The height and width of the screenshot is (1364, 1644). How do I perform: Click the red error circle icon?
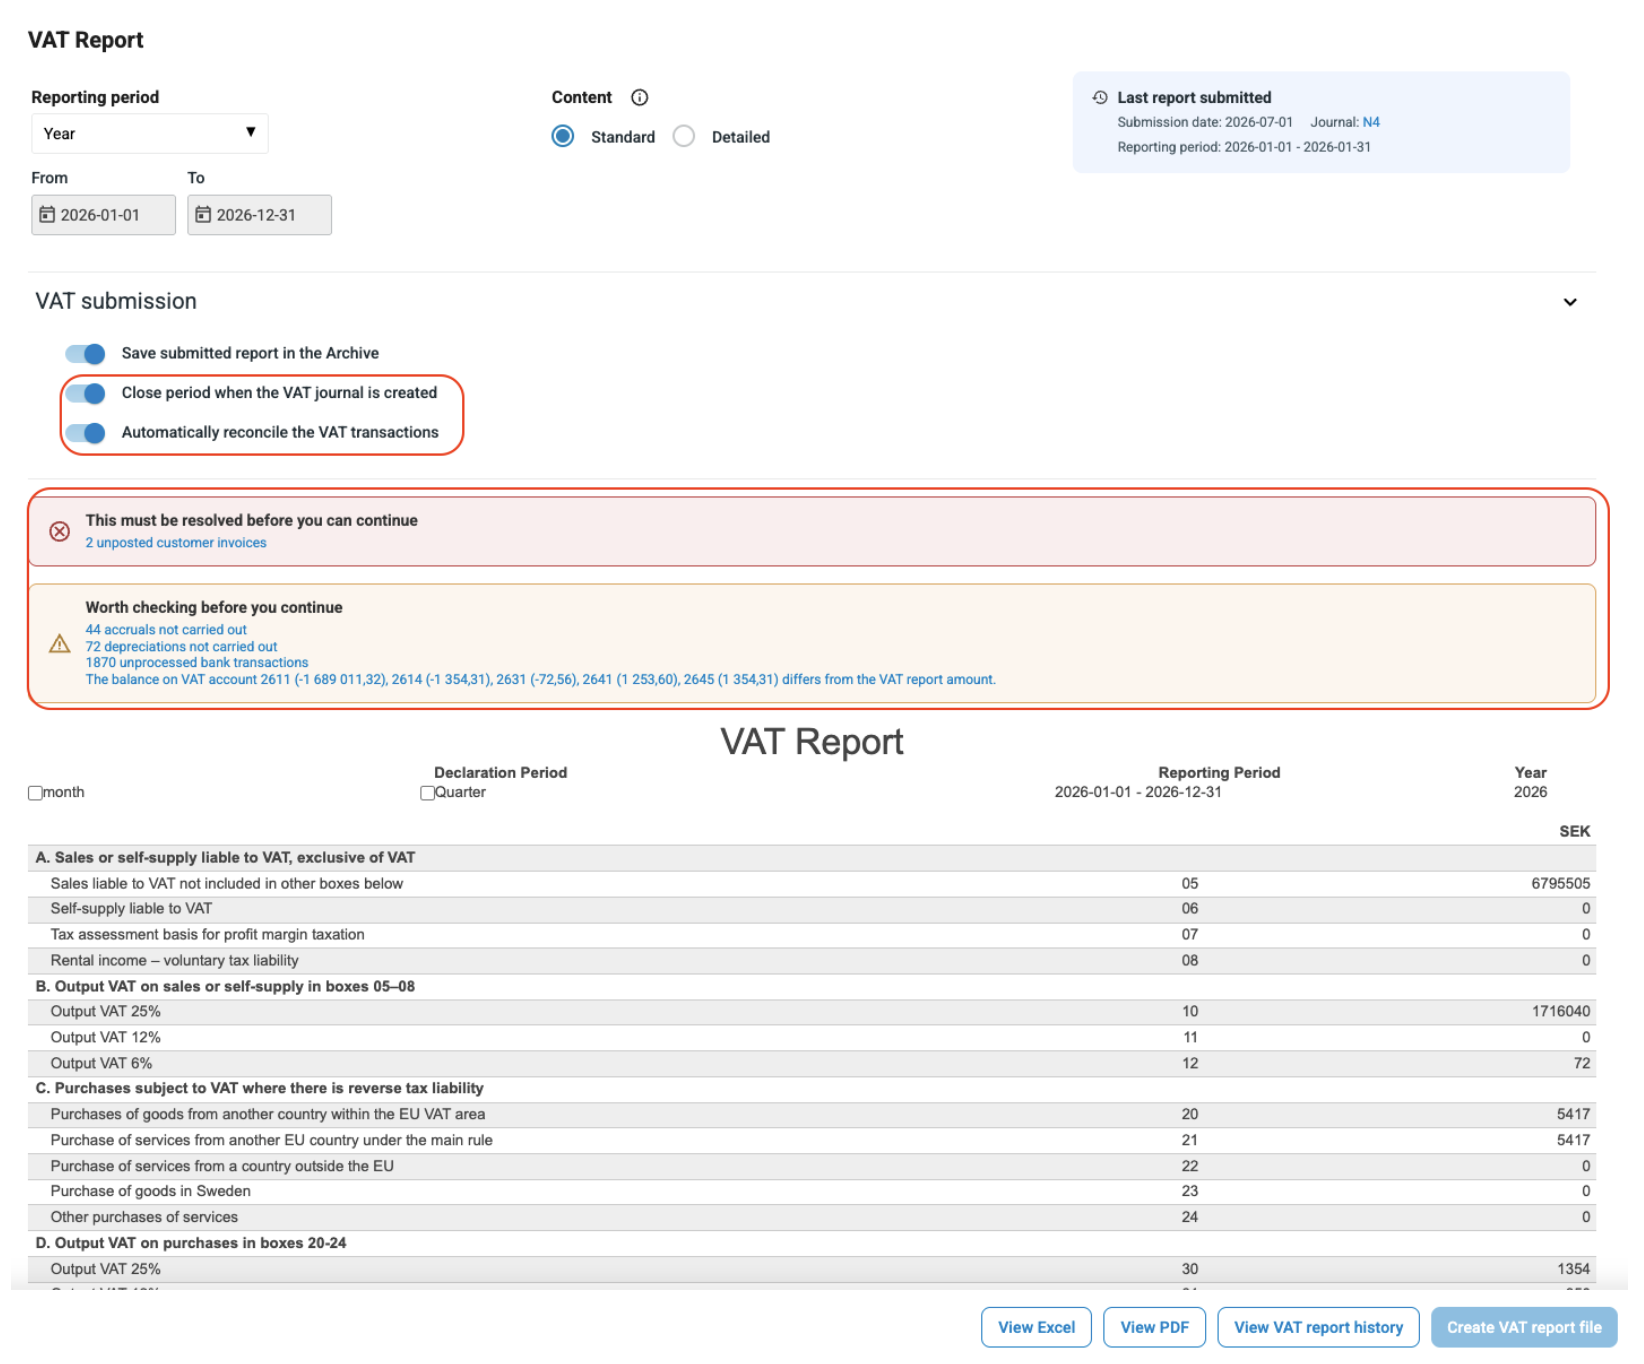point(60,531)
